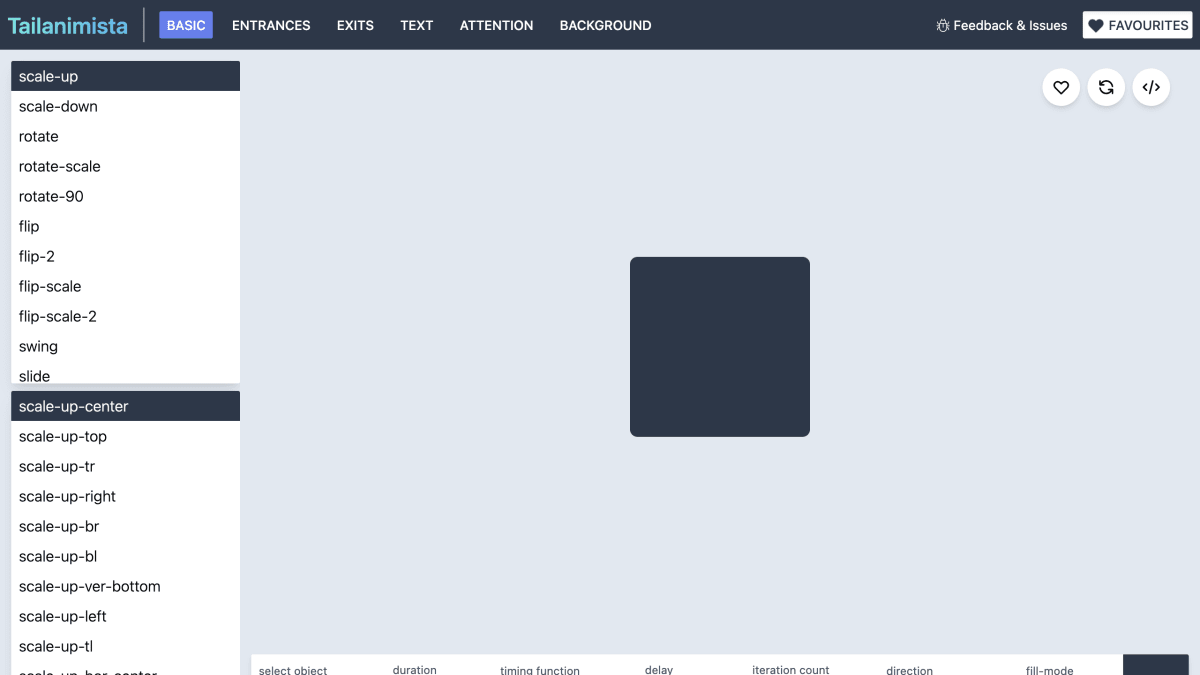Switch to the Background tab

[x=605, y=25]
